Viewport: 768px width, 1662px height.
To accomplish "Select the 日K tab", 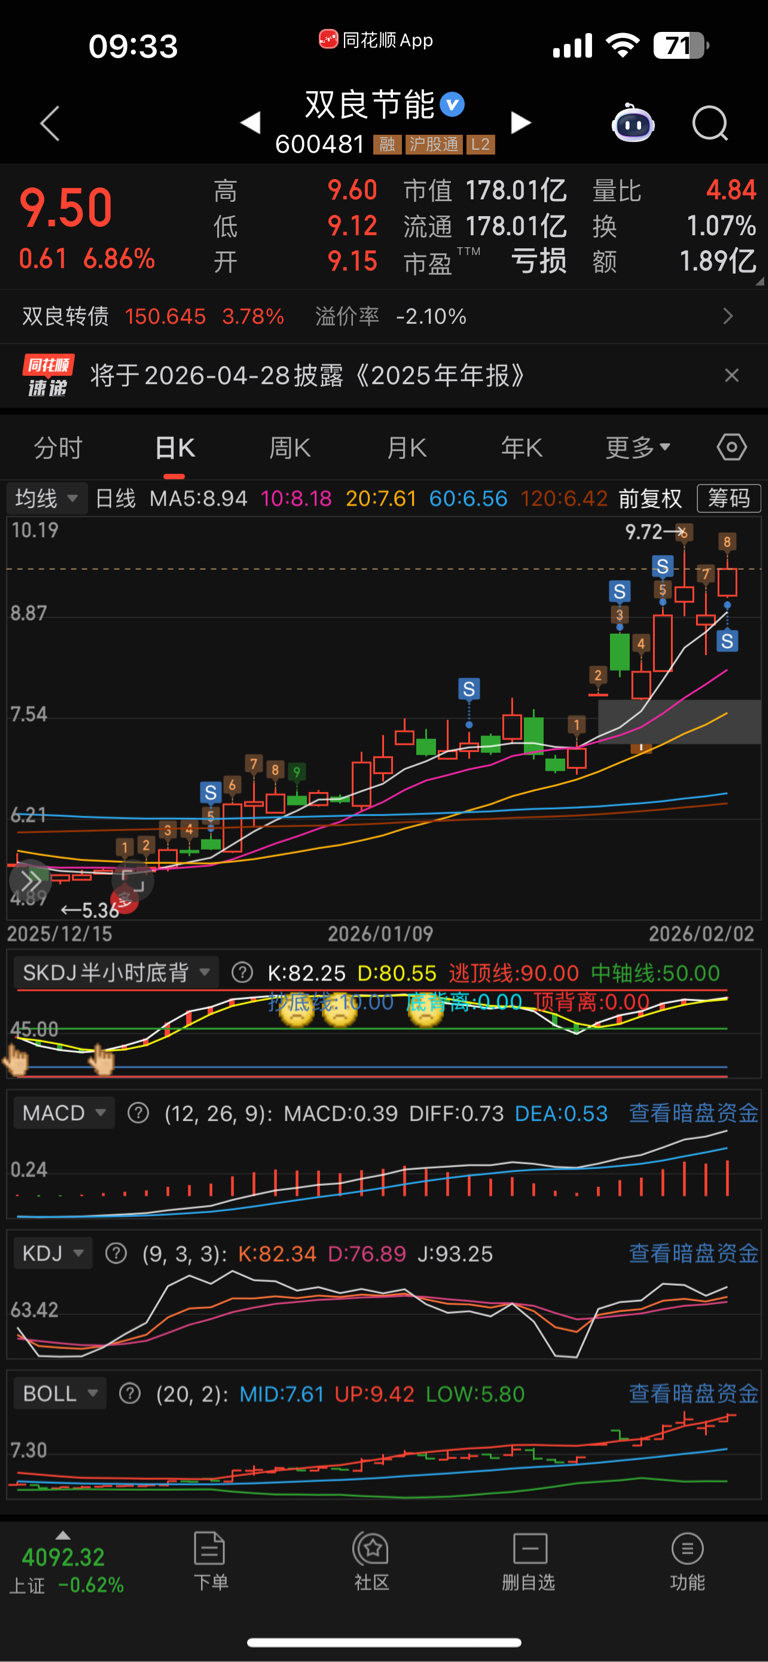I will (x=175, y=448).
